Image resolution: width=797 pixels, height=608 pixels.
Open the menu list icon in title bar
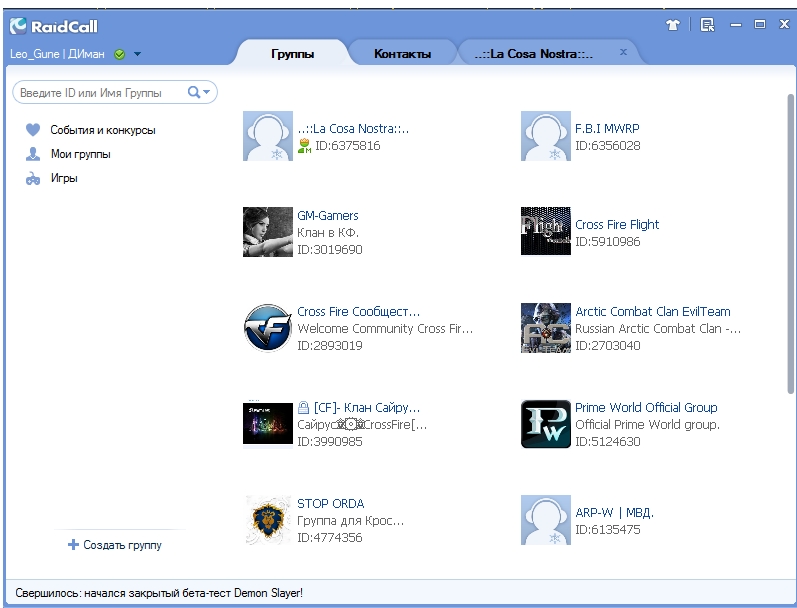tap(707, 25)
